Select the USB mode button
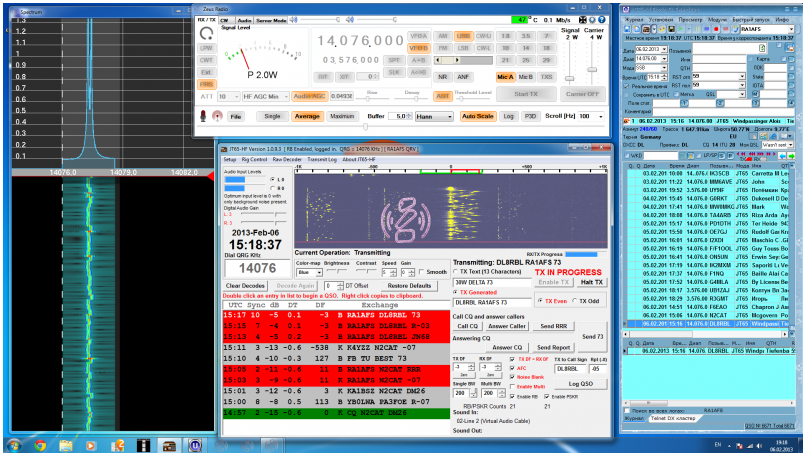807x457 pixels. coord(463,35)
